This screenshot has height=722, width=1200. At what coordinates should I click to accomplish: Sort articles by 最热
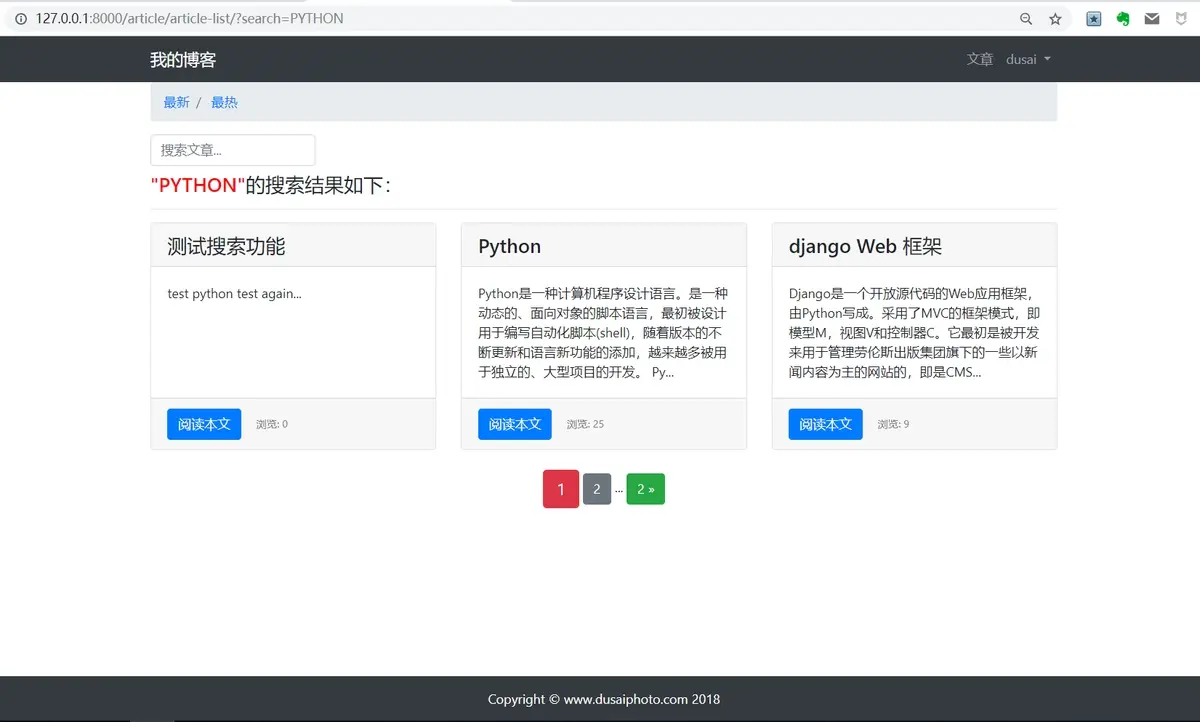coord(224,102)
